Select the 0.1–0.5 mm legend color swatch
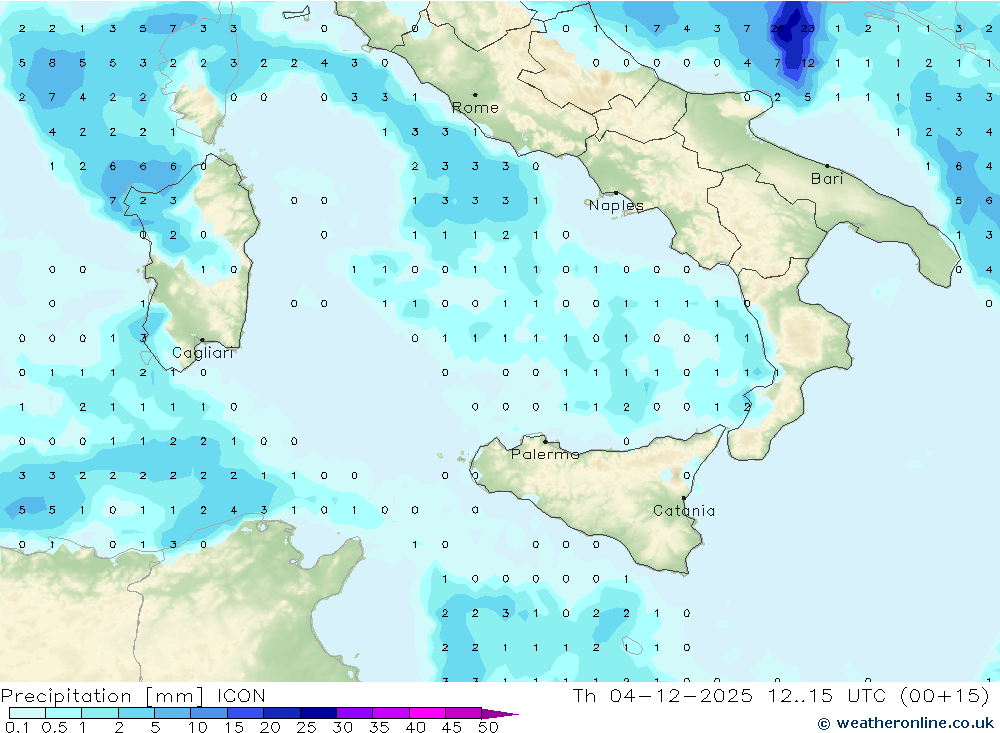 [x=27, y=713]
